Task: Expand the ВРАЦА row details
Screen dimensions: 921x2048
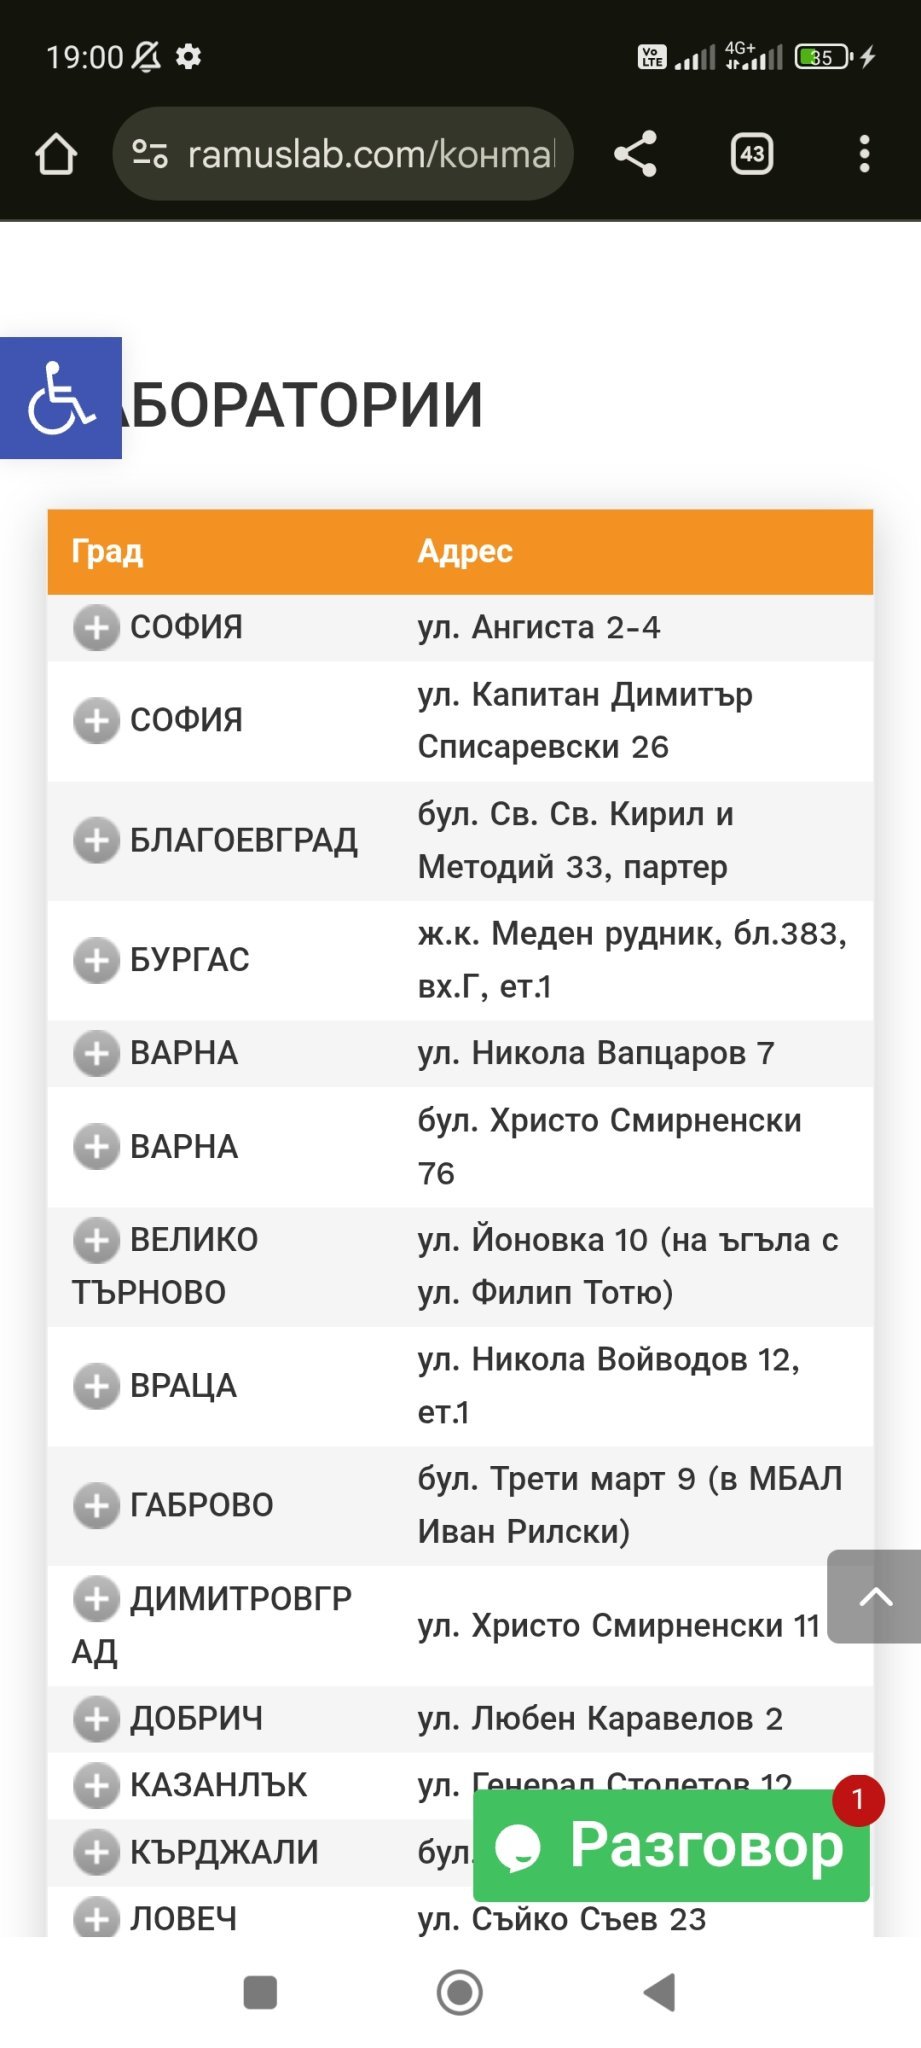Action: point(96,1386)
